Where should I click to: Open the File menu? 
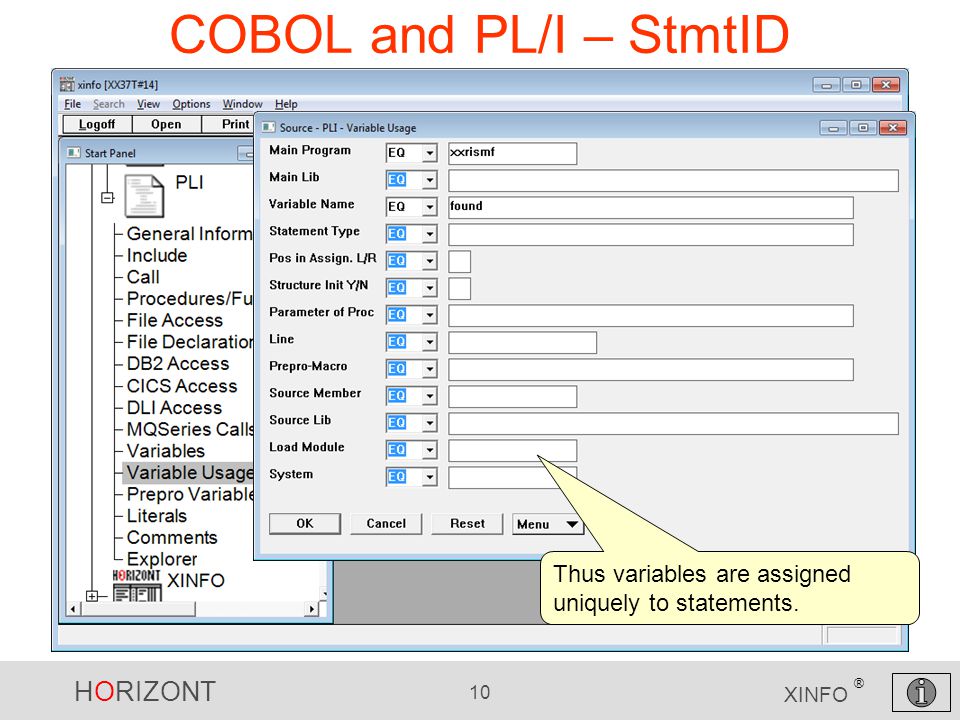(x=72, y=104)
